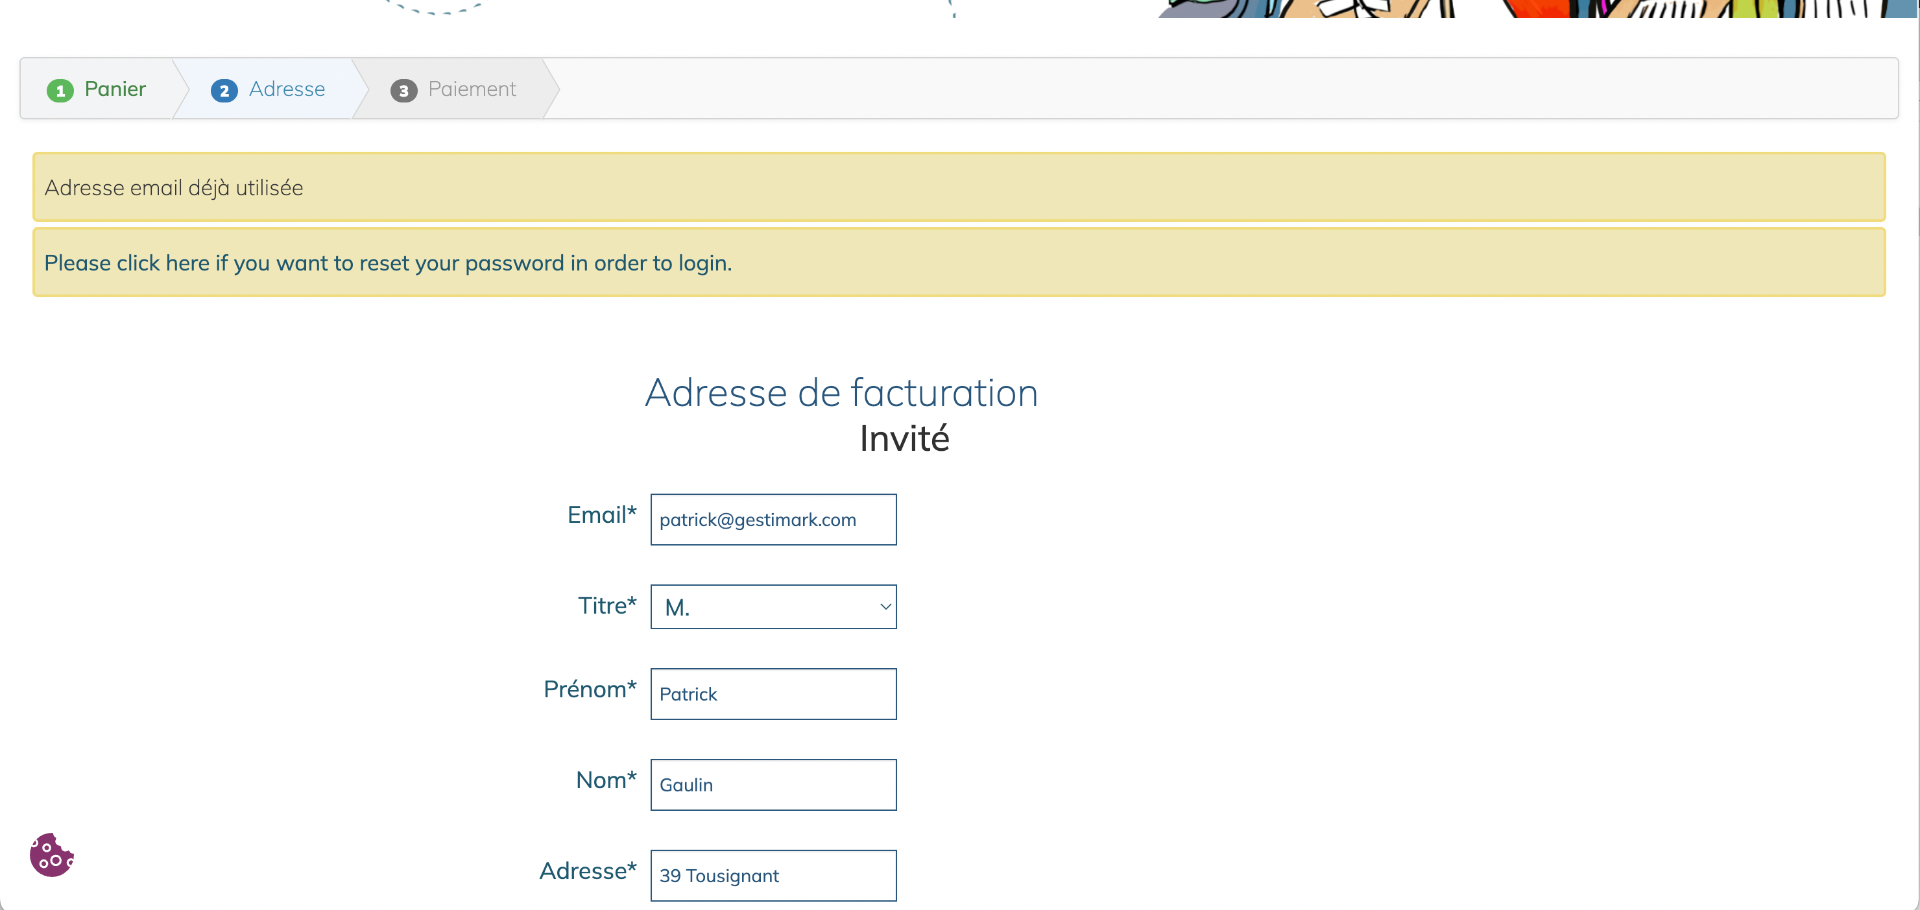1920x910 pixels.
Task: Click the Prénom* label text
Action: click(590, 690)
